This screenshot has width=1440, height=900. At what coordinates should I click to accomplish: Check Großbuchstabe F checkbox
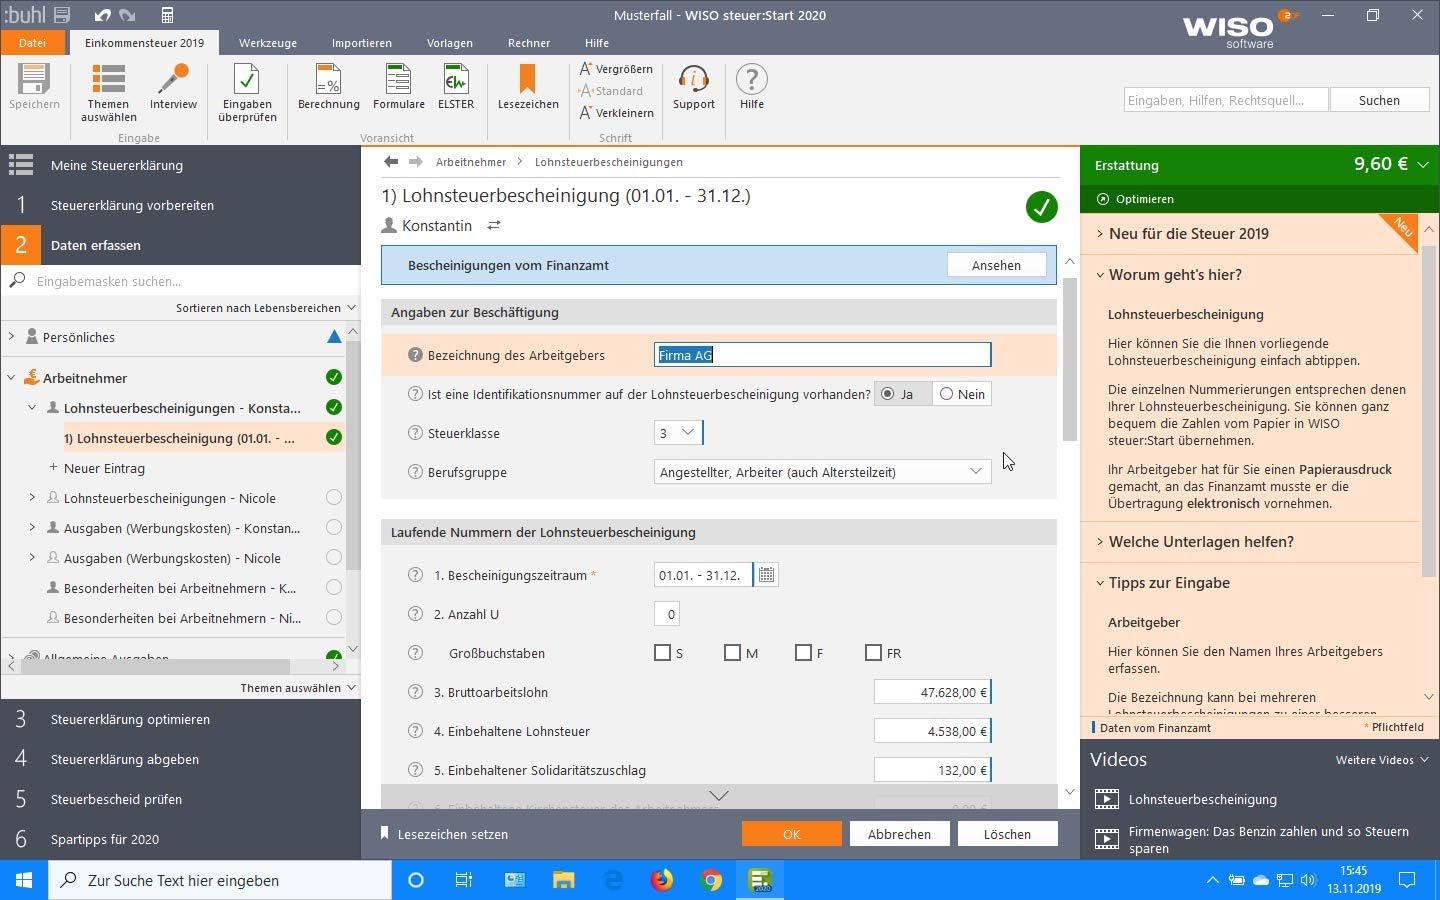click(803, 653)
